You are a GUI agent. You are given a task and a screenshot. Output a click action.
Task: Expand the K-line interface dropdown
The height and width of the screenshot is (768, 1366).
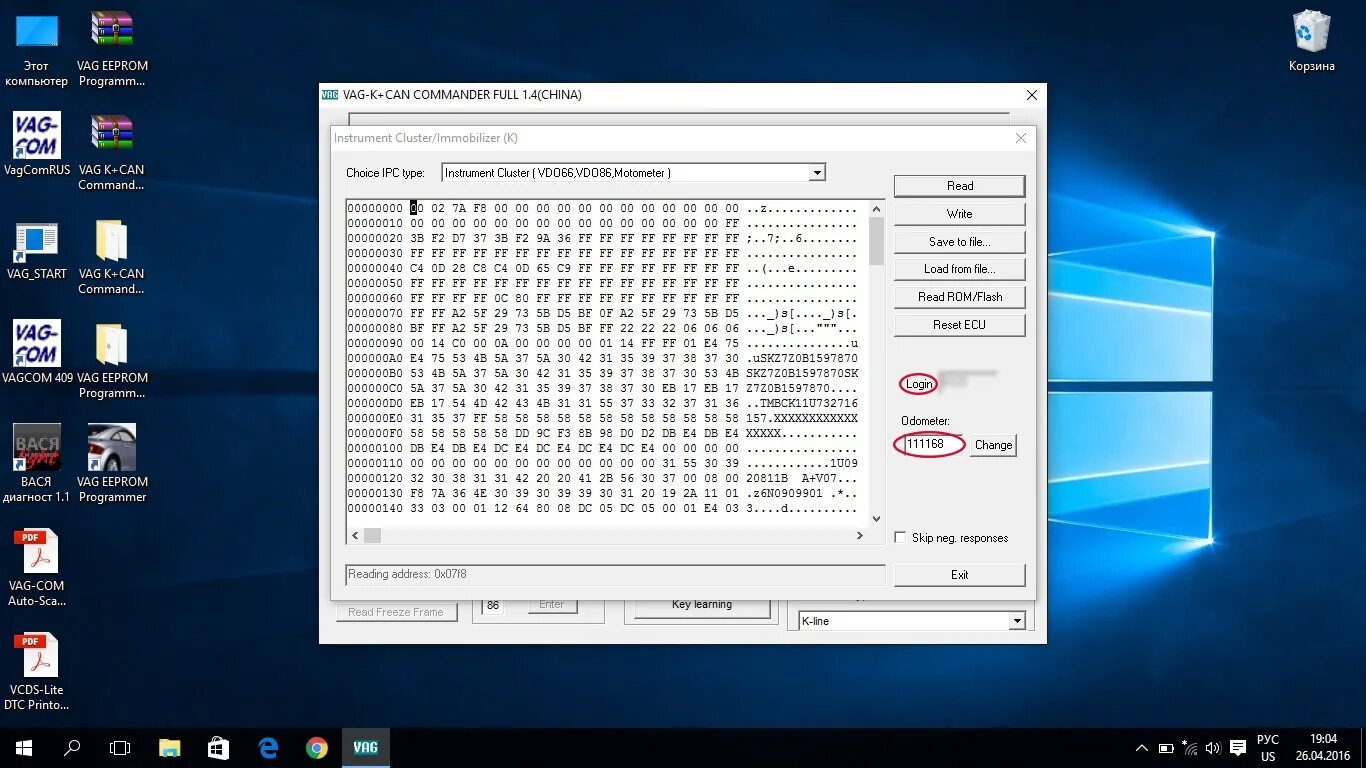1017,621
